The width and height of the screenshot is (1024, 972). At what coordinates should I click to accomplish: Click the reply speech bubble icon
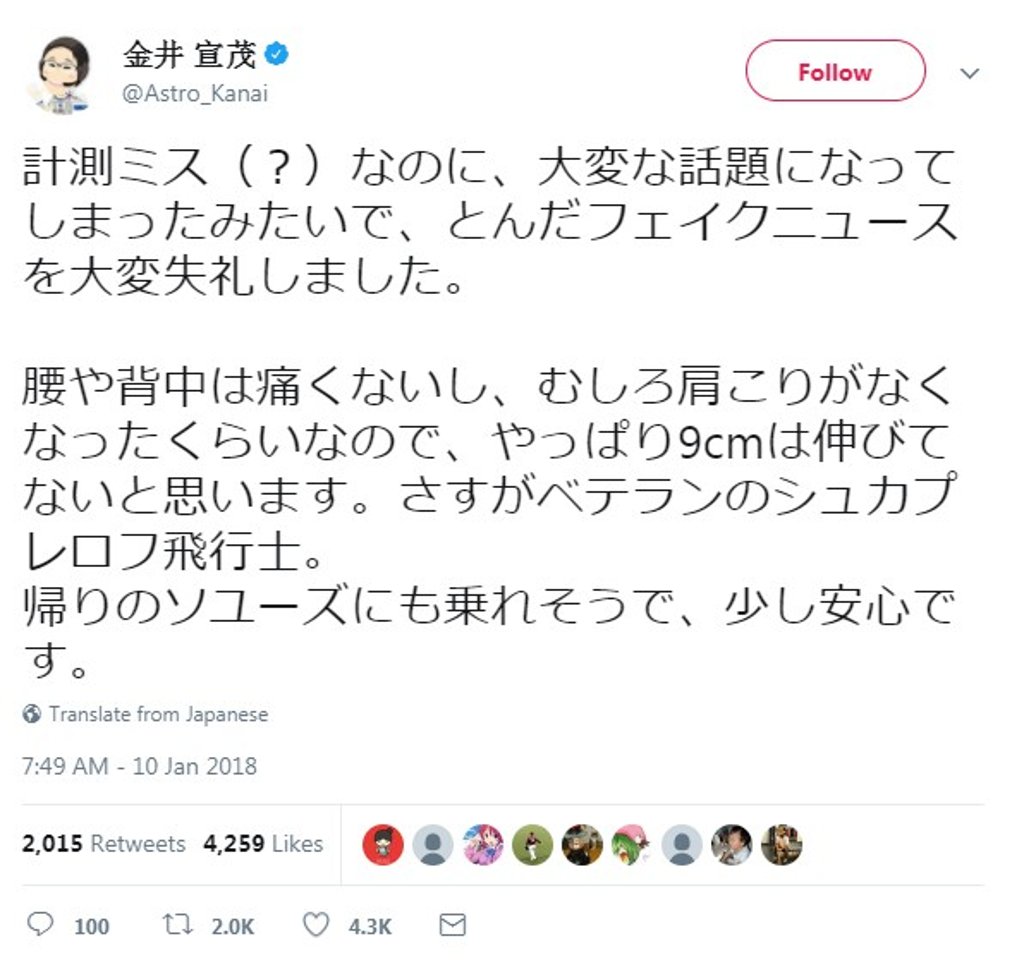pyautogui.click(x=40, y=926)
